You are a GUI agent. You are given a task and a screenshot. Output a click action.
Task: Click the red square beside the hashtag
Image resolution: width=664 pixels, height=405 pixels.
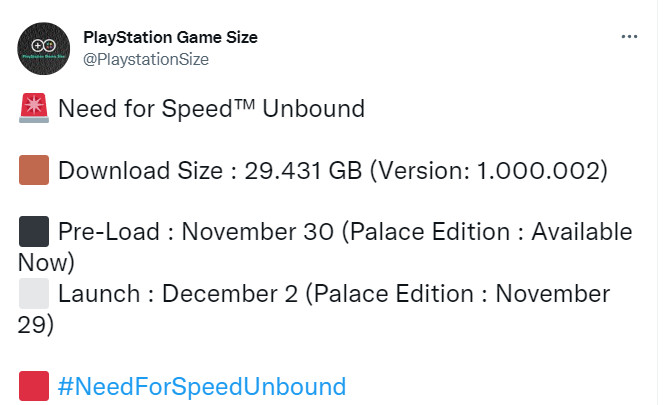34,386
